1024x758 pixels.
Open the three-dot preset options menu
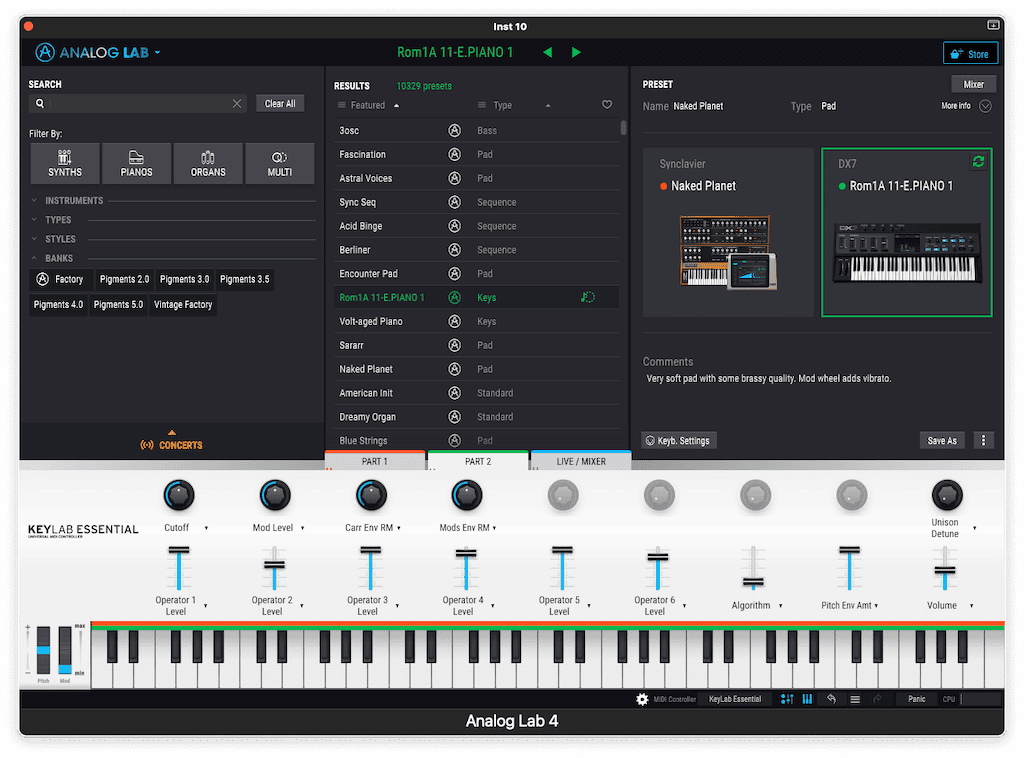[984, 441]
